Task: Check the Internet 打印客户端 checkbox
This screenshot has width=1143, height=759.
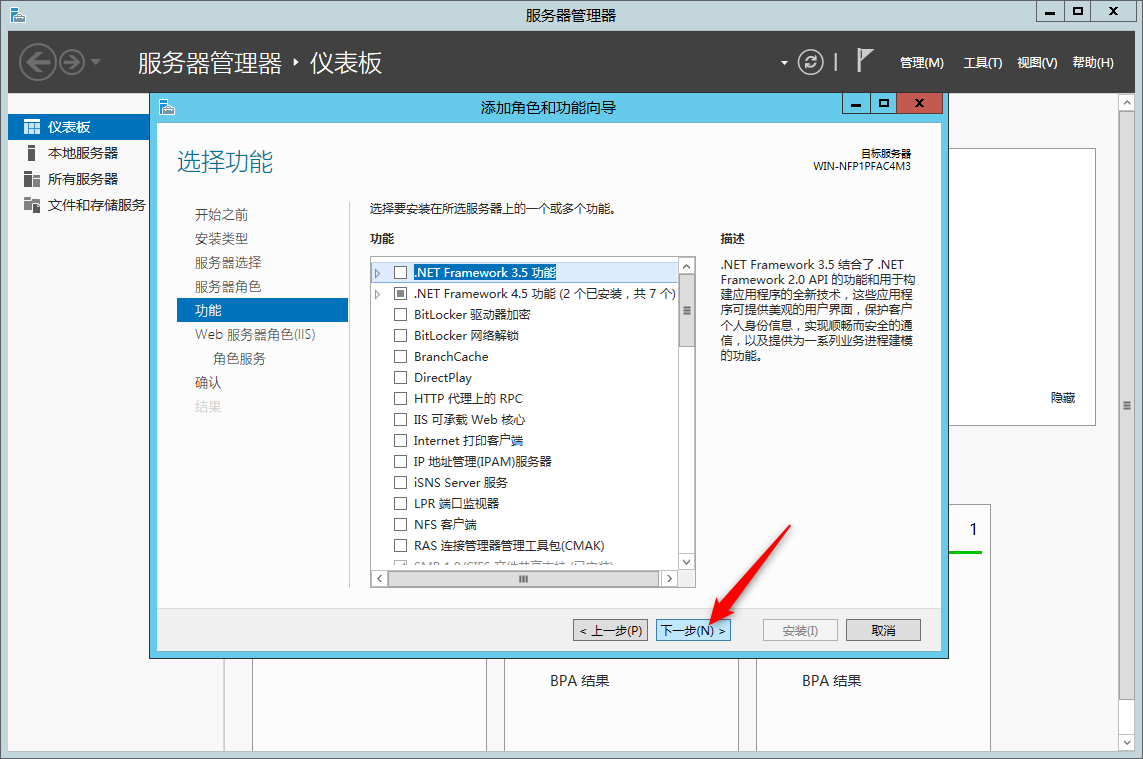Action: point(400,440)
